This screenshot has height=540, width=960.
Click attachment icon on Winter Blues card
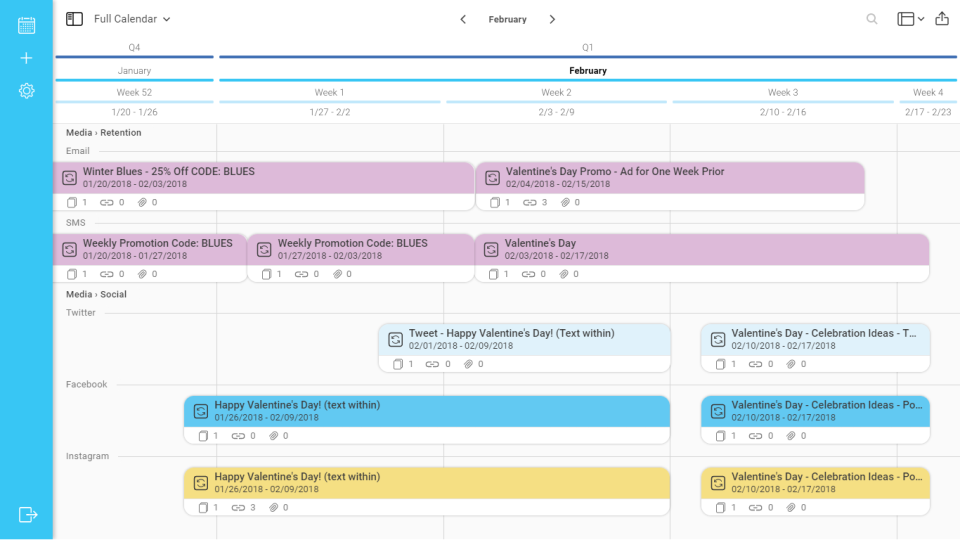(x=142, y=203)
